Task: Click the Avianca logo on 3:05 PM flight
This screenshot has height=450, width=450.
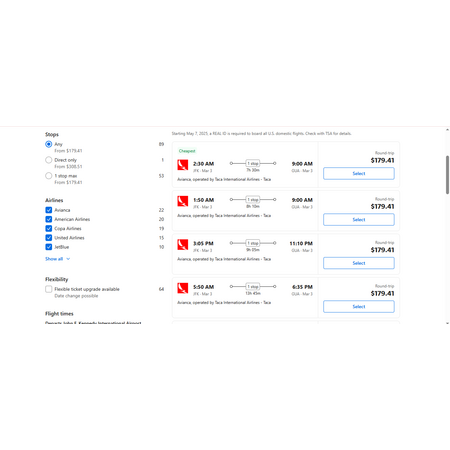Action: (x=183, y=245)
